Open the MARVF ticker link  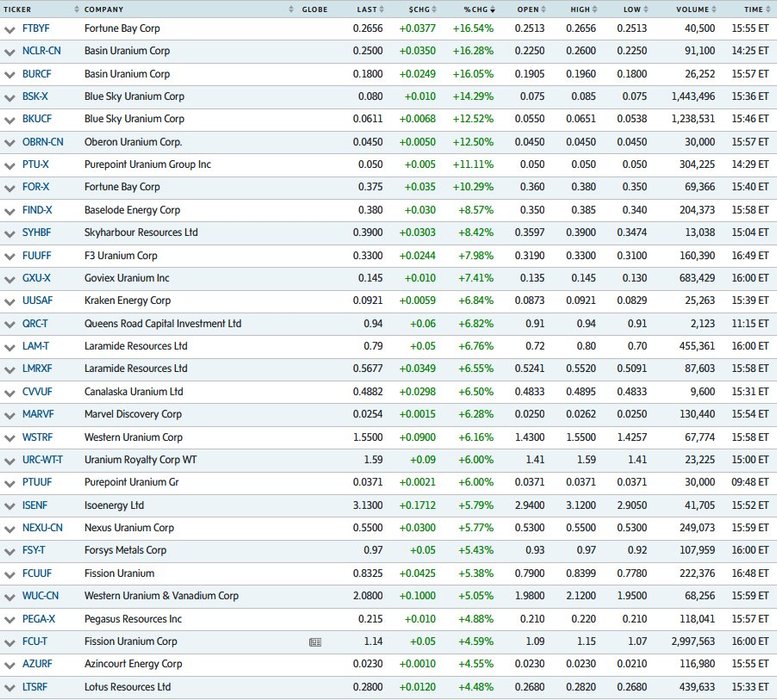pos(38,414)
